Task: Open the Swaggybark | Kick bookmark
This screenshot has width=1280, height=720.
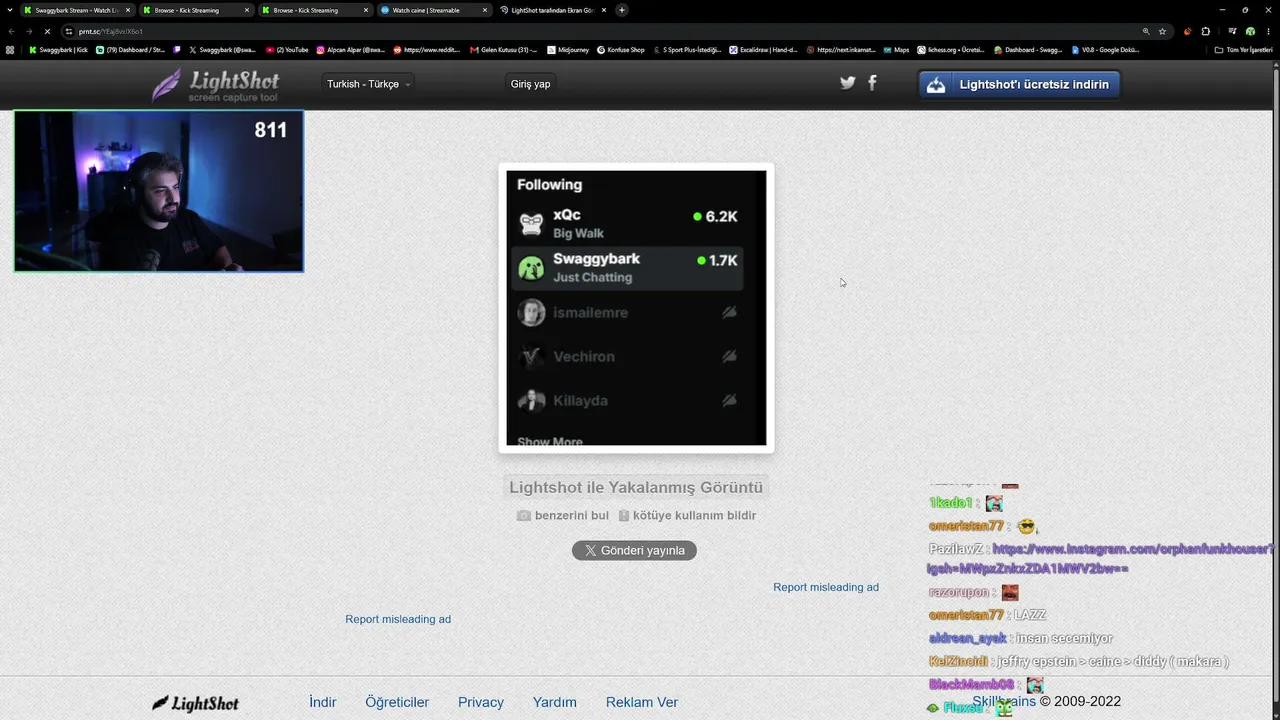Action: coord(59,50)
